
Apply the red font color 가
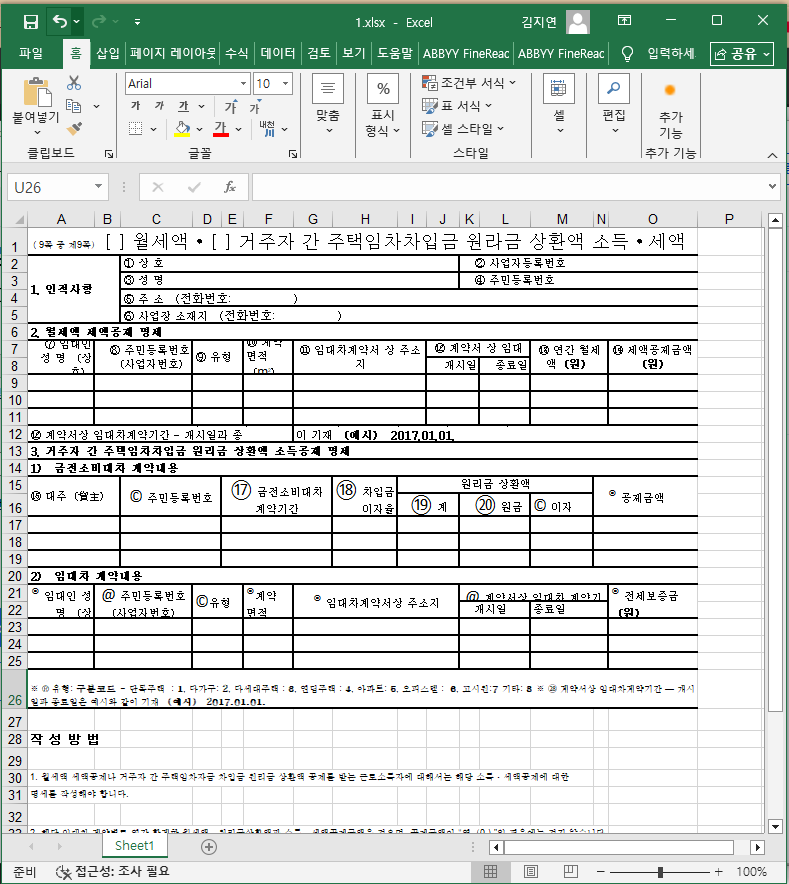(221, 129)
